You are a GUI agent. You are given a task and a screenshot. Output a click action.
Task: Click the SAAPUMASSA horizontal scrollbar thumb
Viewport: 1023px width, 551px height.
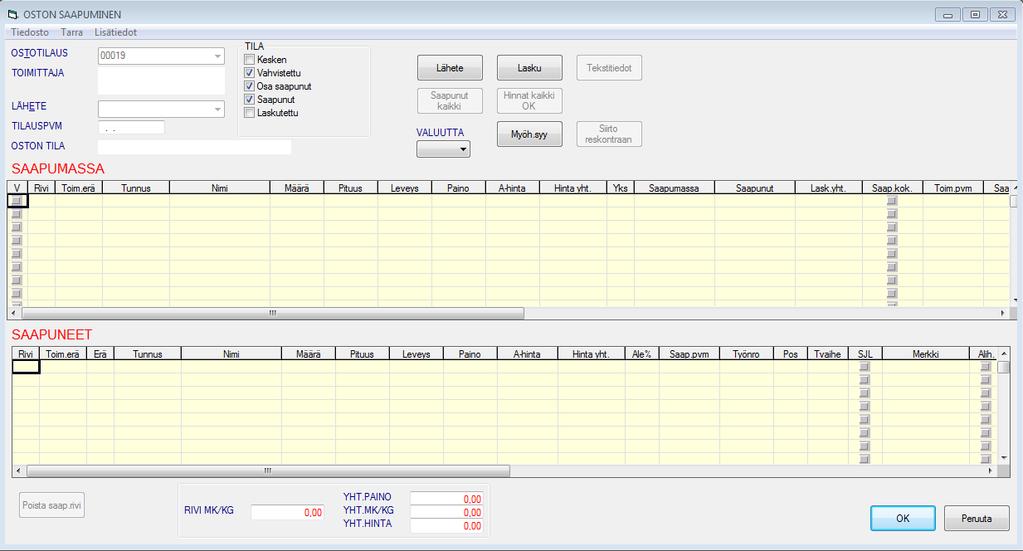(273, 314)
